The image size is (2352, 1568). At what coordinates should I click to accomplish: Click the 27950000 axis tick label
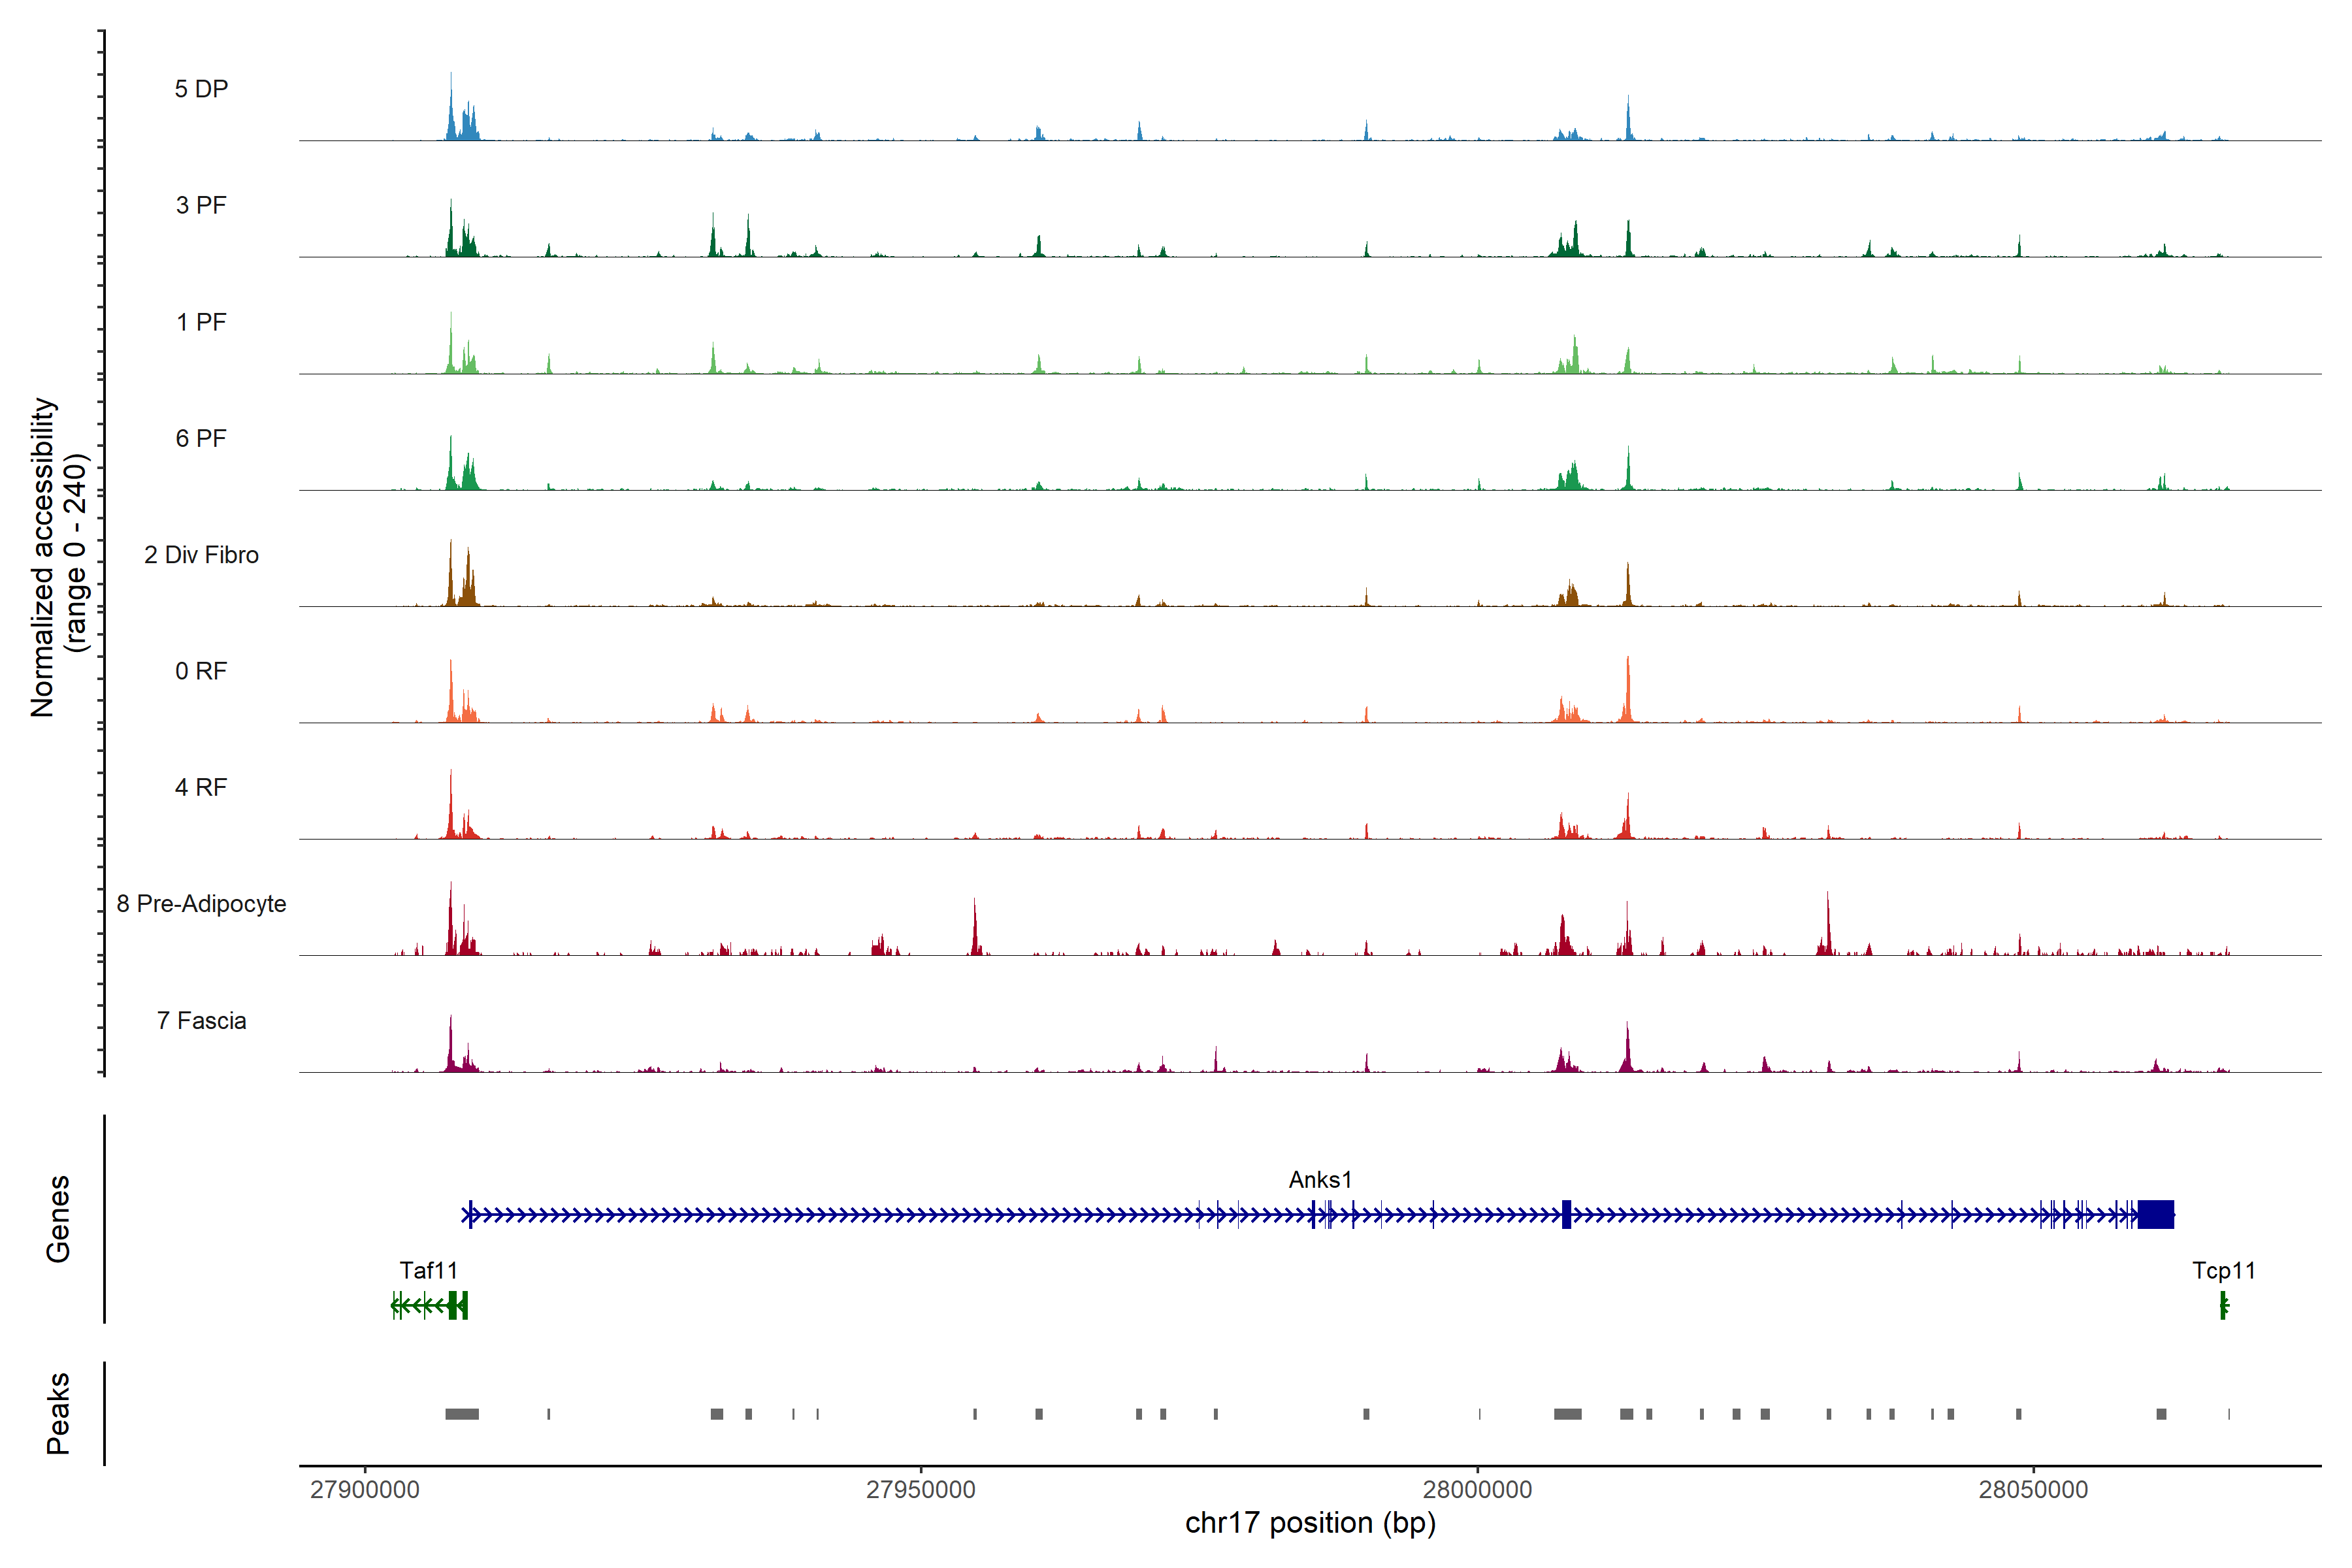coord(920,1490)
